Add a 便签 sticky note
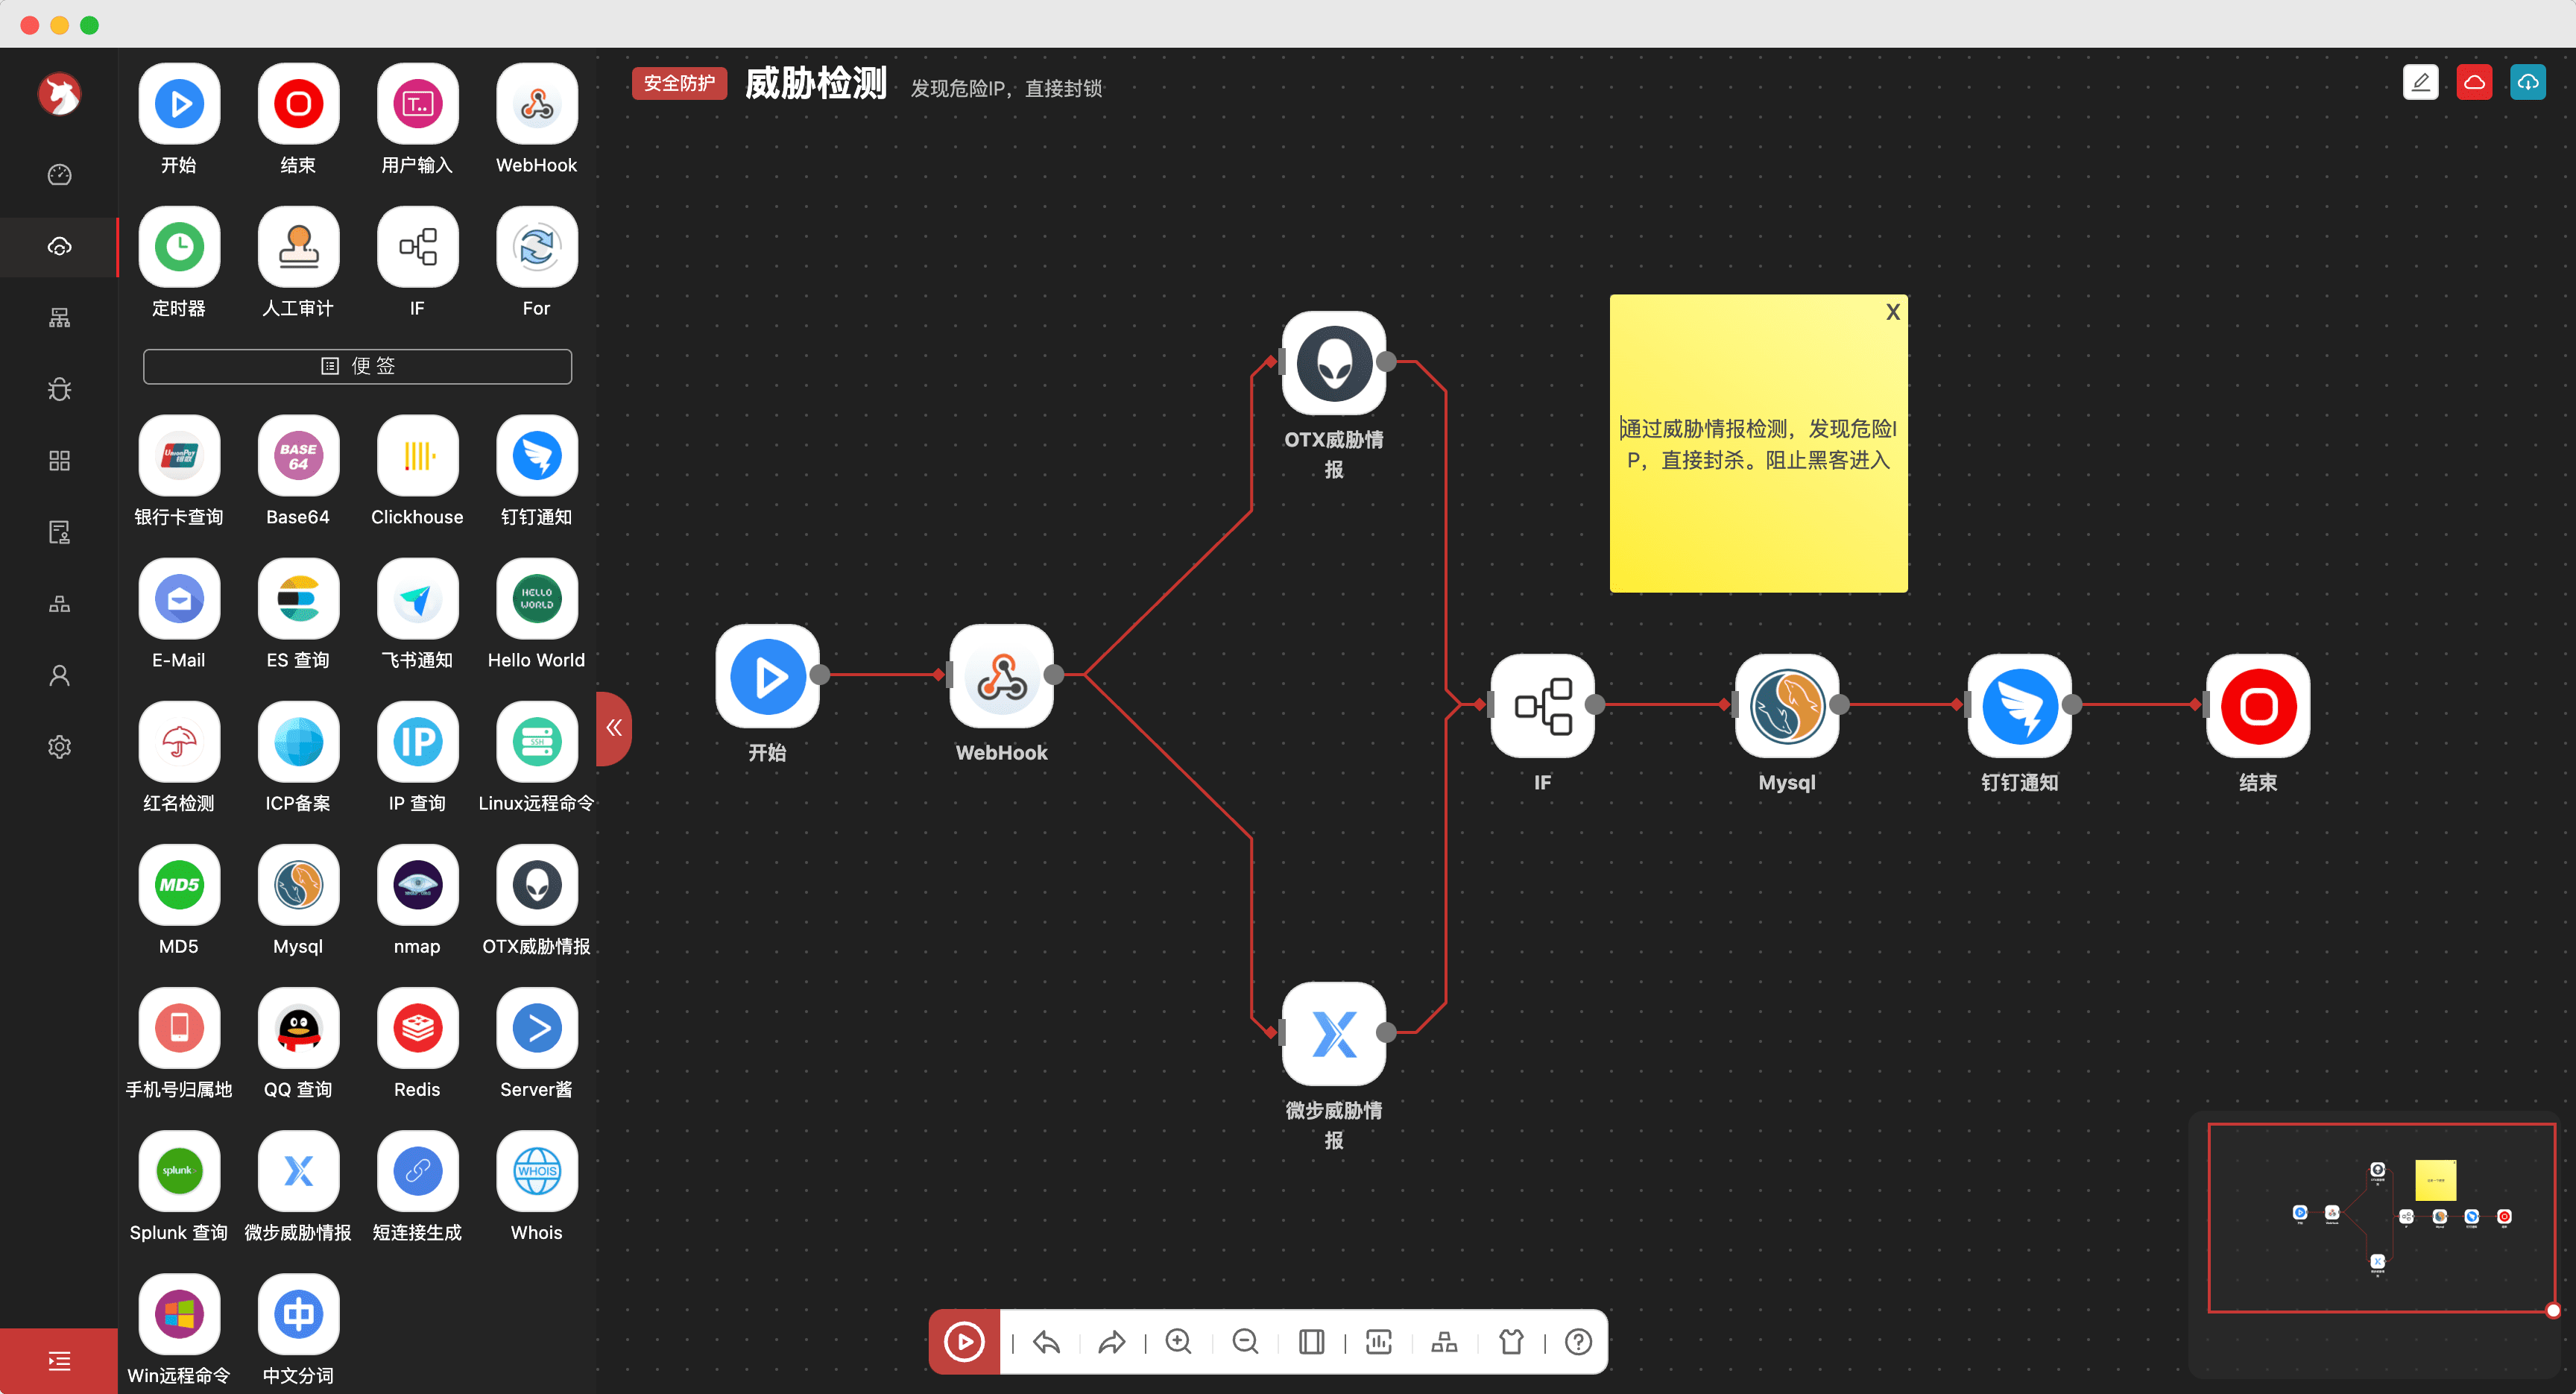 [357, 366]
